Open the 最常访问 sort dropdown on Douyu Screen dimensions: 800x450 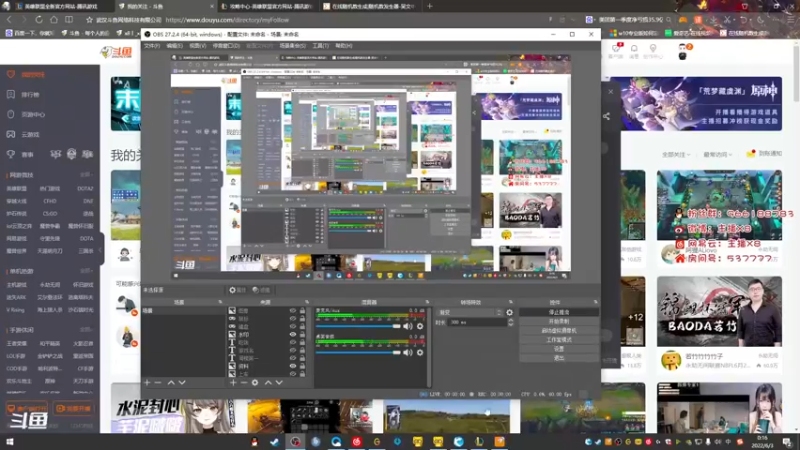click(x=718, y=154)
